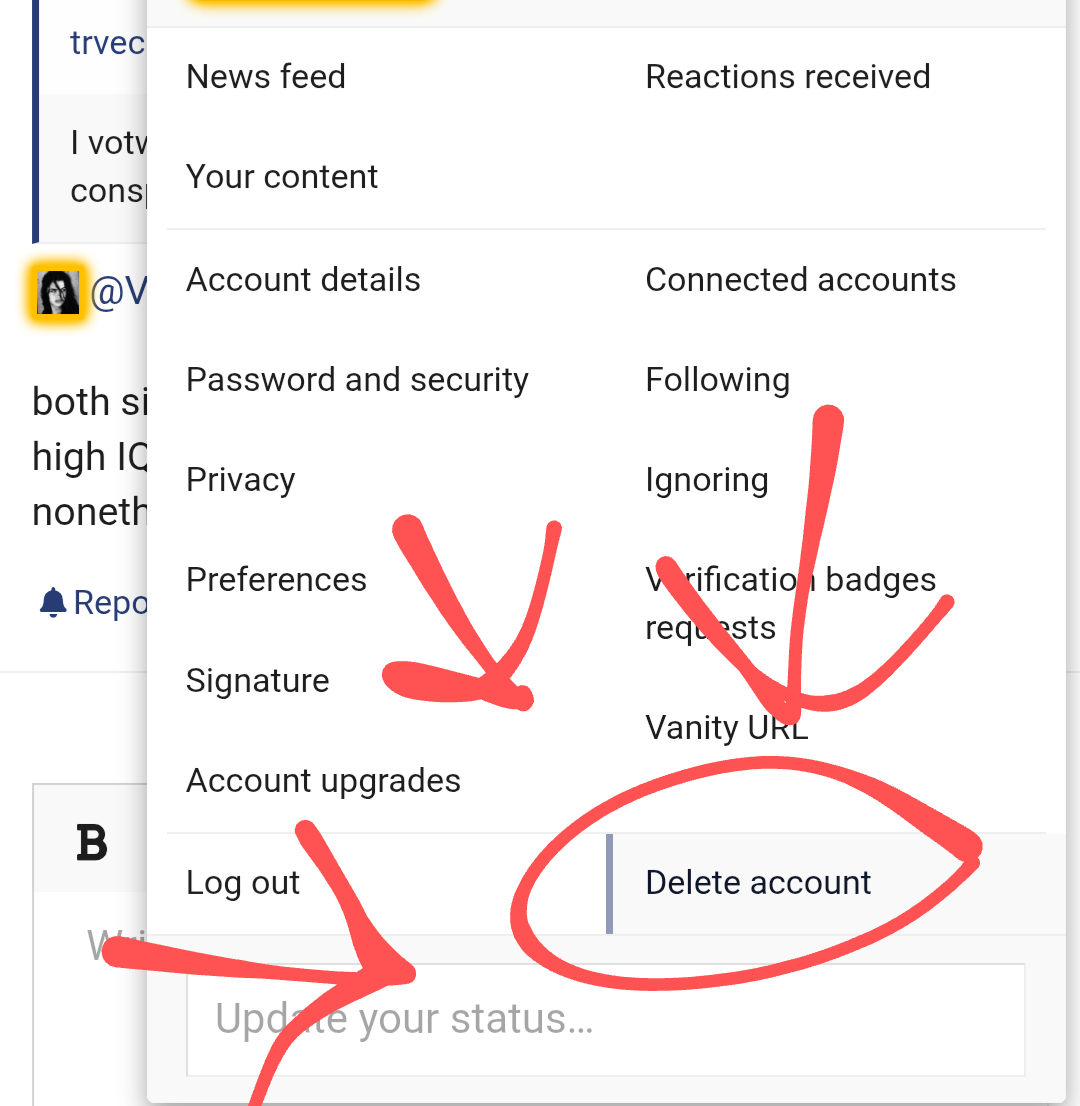This screenshot has width=1080, height=1106.
Task: Click the Report bell icon
Action: (53, 602)
